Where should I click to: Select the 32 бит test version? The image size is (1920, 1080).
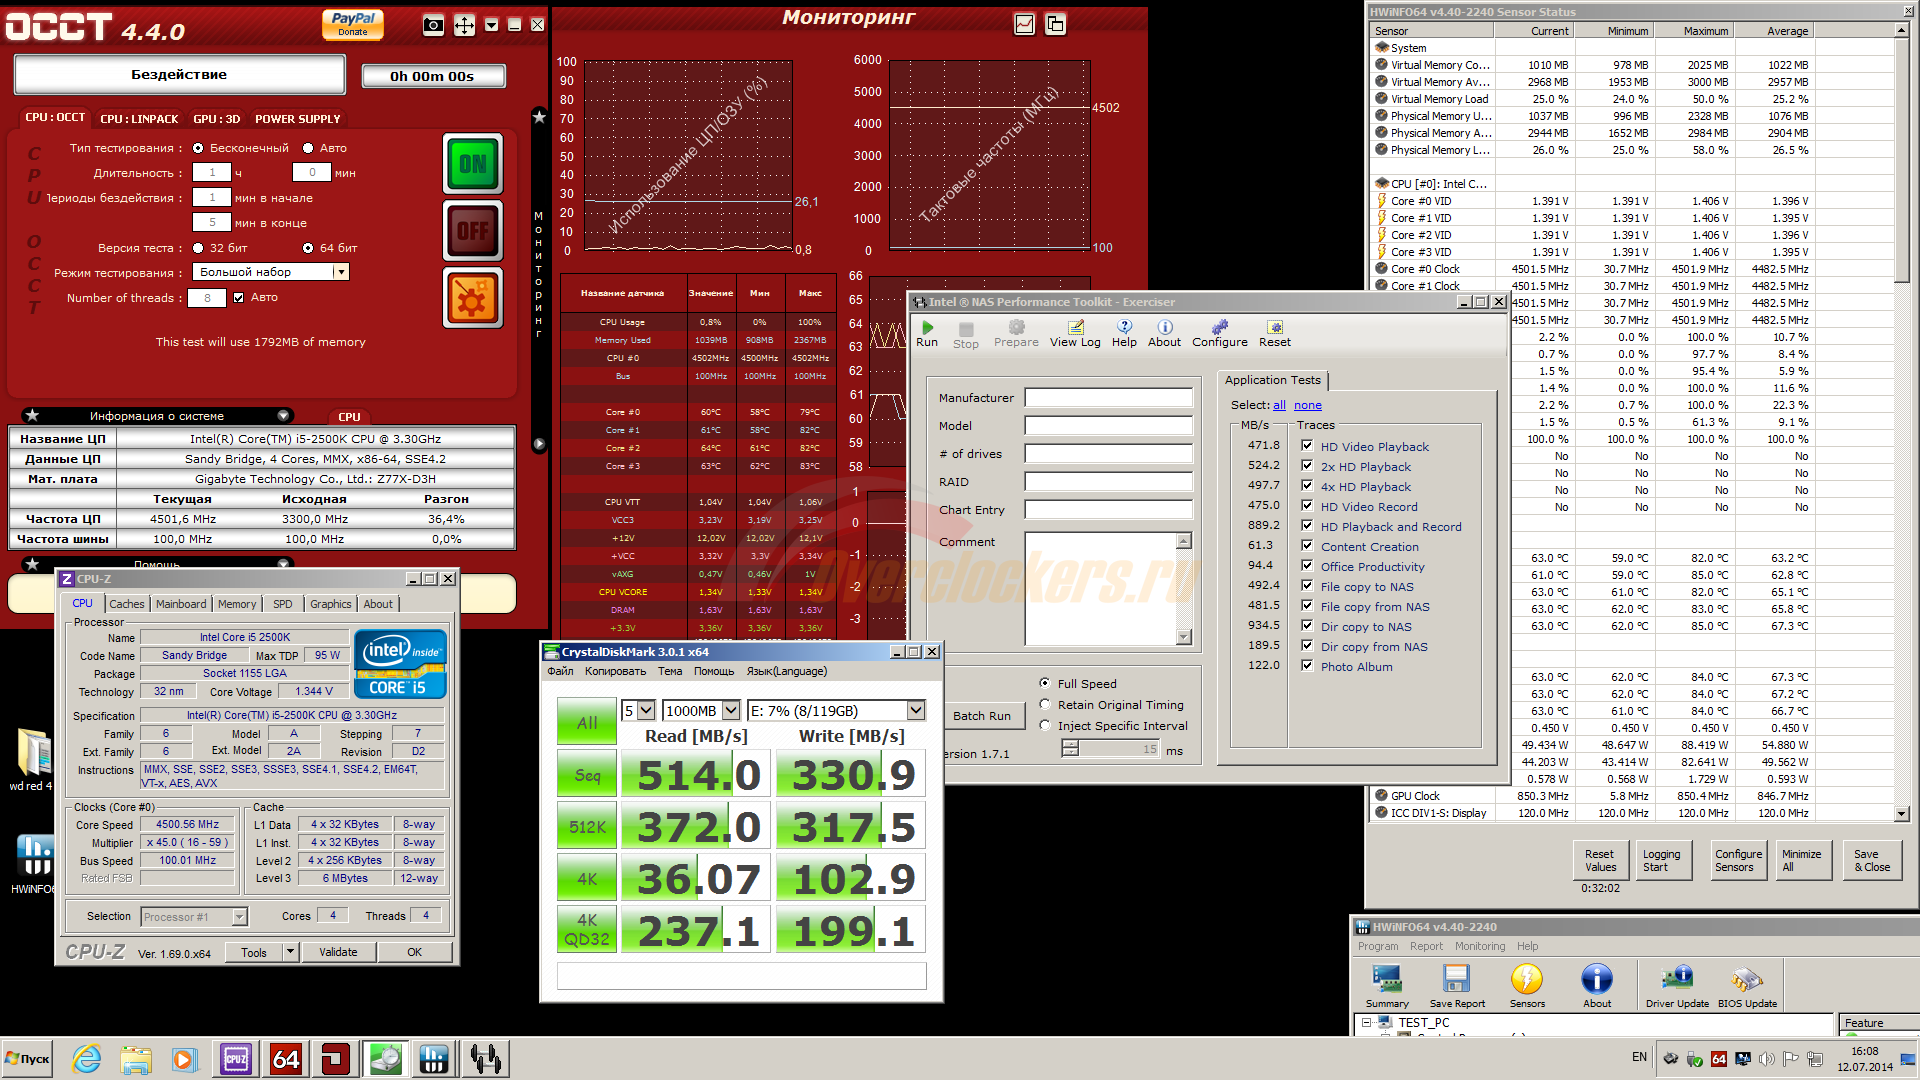[198, 248]
